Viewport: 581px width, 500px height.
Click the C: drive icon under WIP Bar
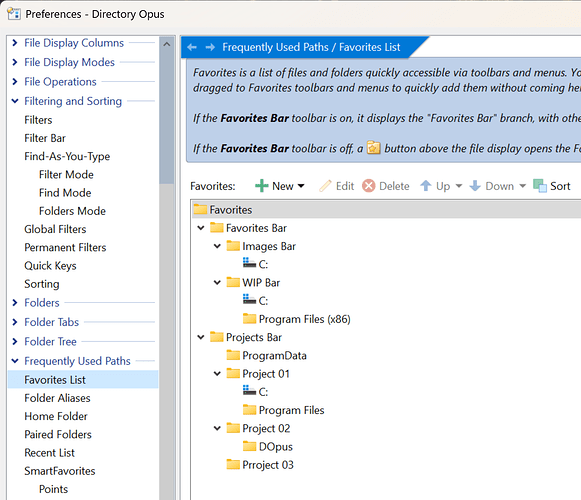(249, 300)
